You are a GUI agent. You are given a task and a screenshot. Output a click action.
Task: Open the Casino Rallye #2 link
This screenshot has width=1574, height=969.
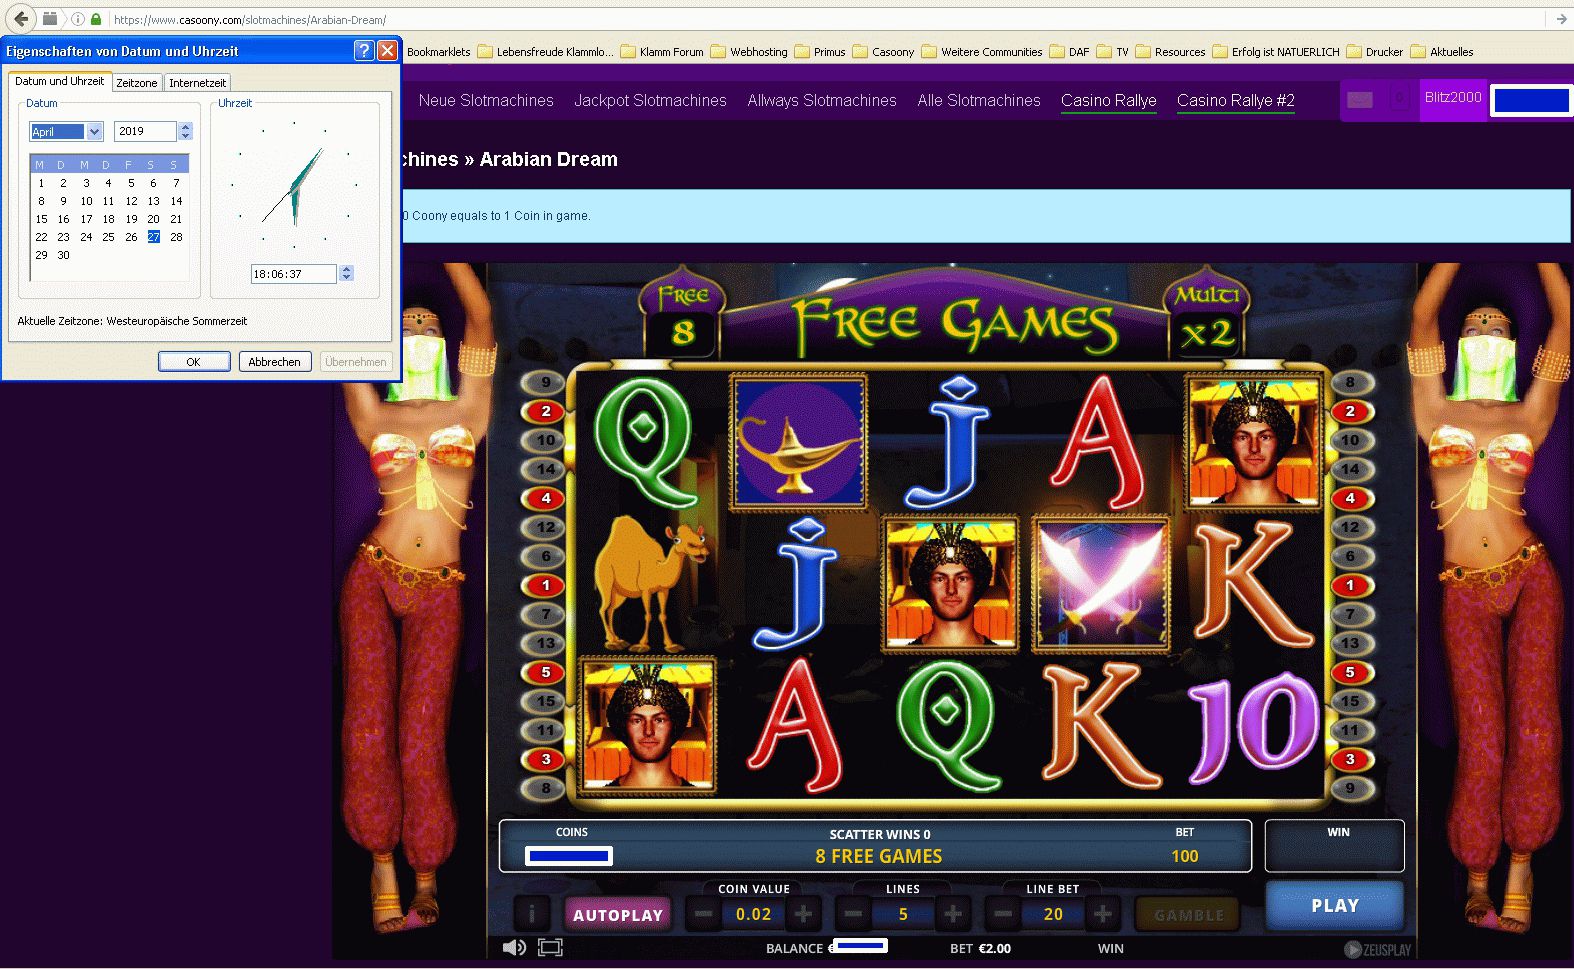pyautogui.click(x=1235, y=100)
